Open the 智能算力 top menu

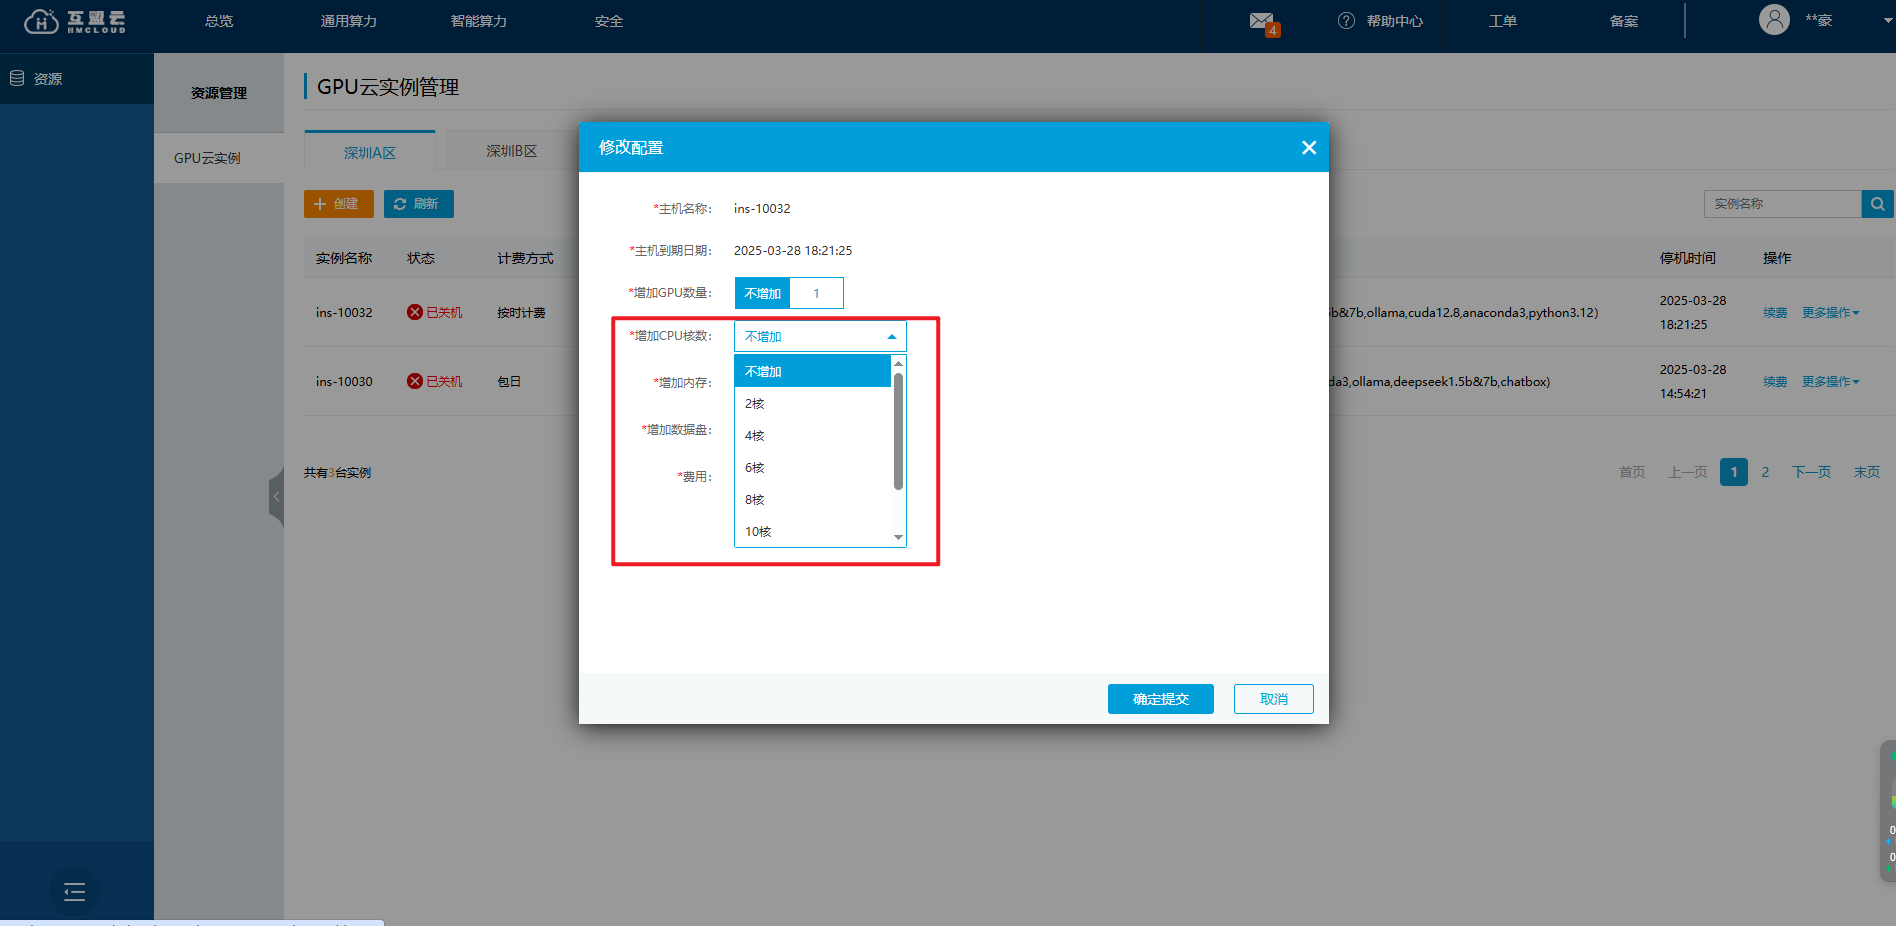click(478, 21)
